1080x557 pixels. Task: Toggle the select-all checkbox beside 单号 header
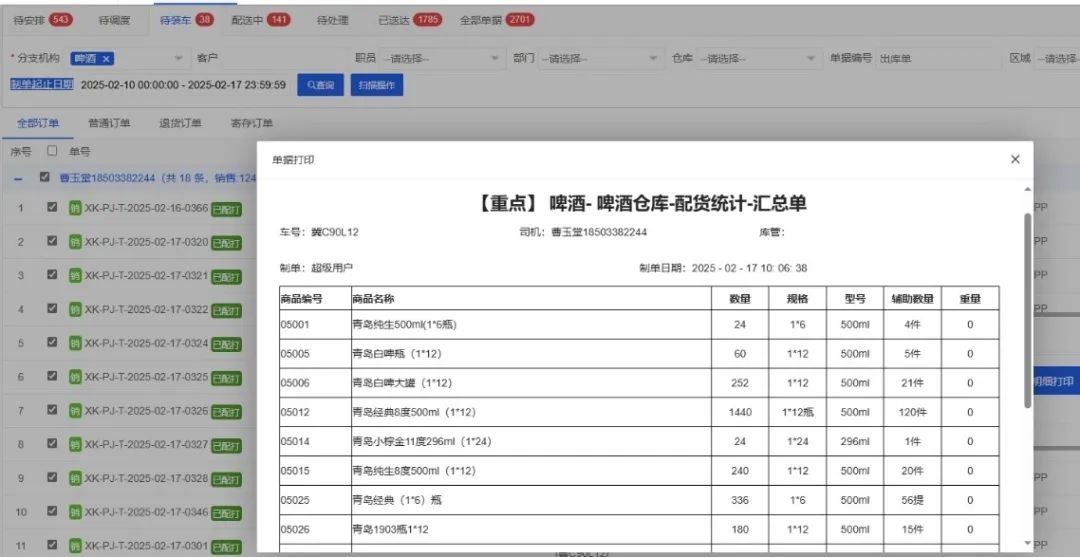coord(53,151)
